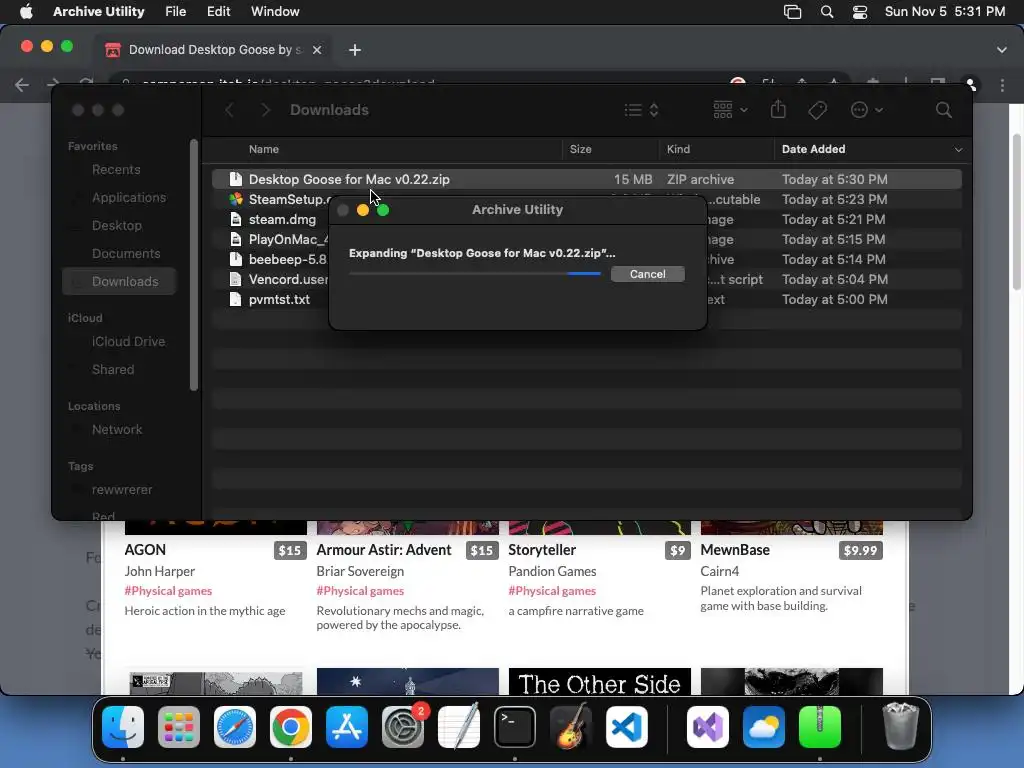Open the Edit menu

[218, 11]
